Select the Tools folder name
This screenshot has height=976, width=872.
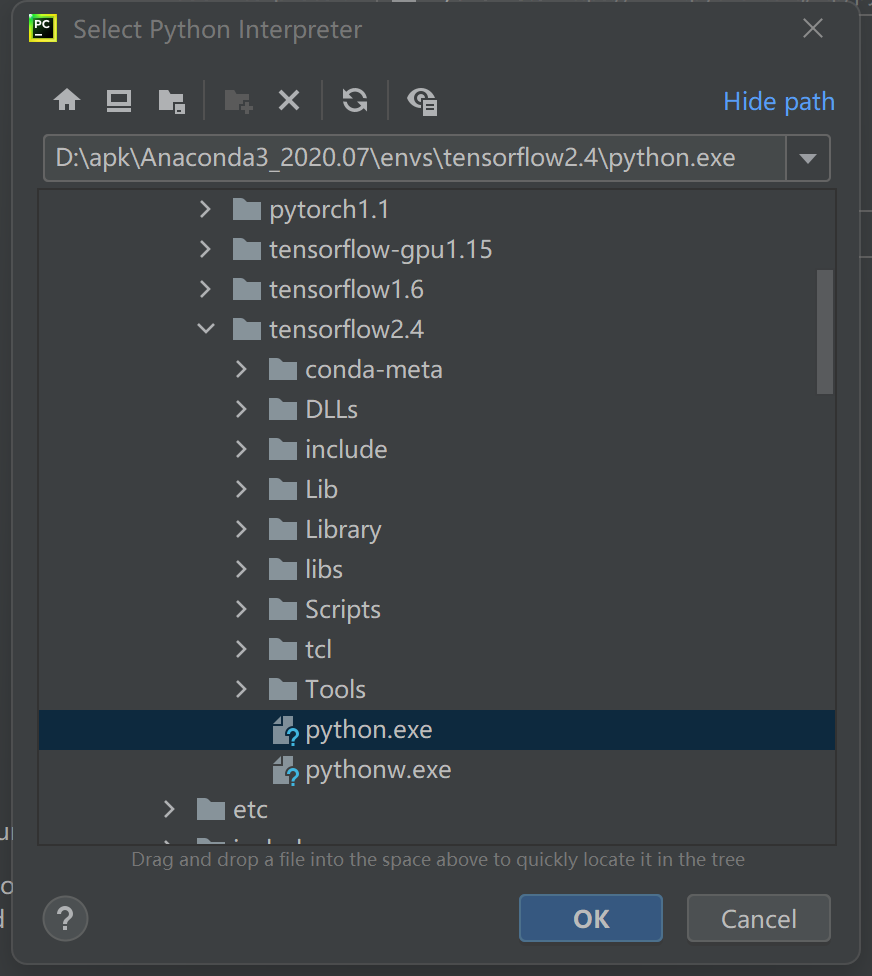[335, 690]
